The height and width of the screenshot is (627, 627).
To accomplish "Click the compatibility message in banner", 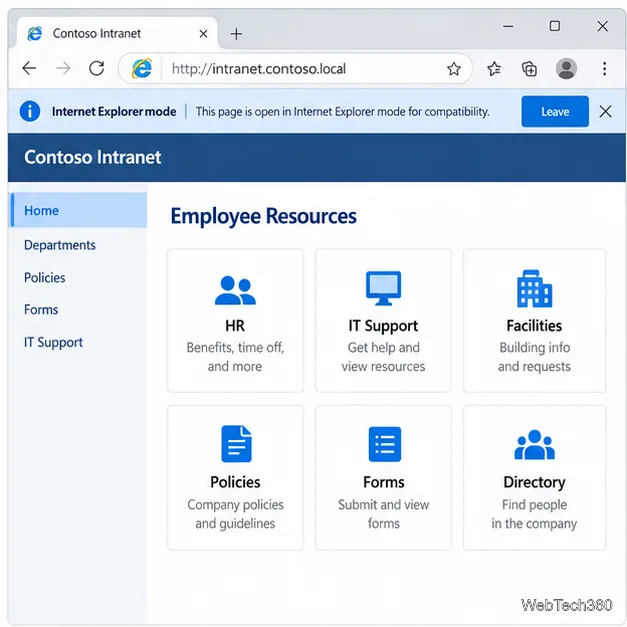I will tap(342, 112).
